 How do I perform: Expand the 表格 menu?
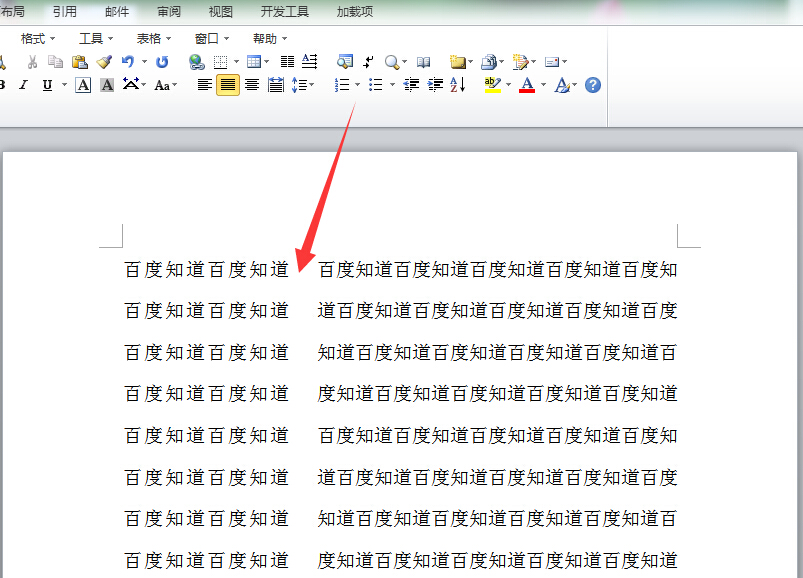click(154, 38)
